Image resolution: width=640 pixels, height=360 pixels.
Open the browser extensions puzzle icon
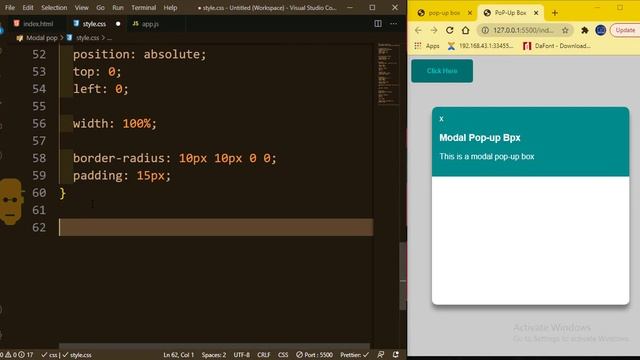584,30
